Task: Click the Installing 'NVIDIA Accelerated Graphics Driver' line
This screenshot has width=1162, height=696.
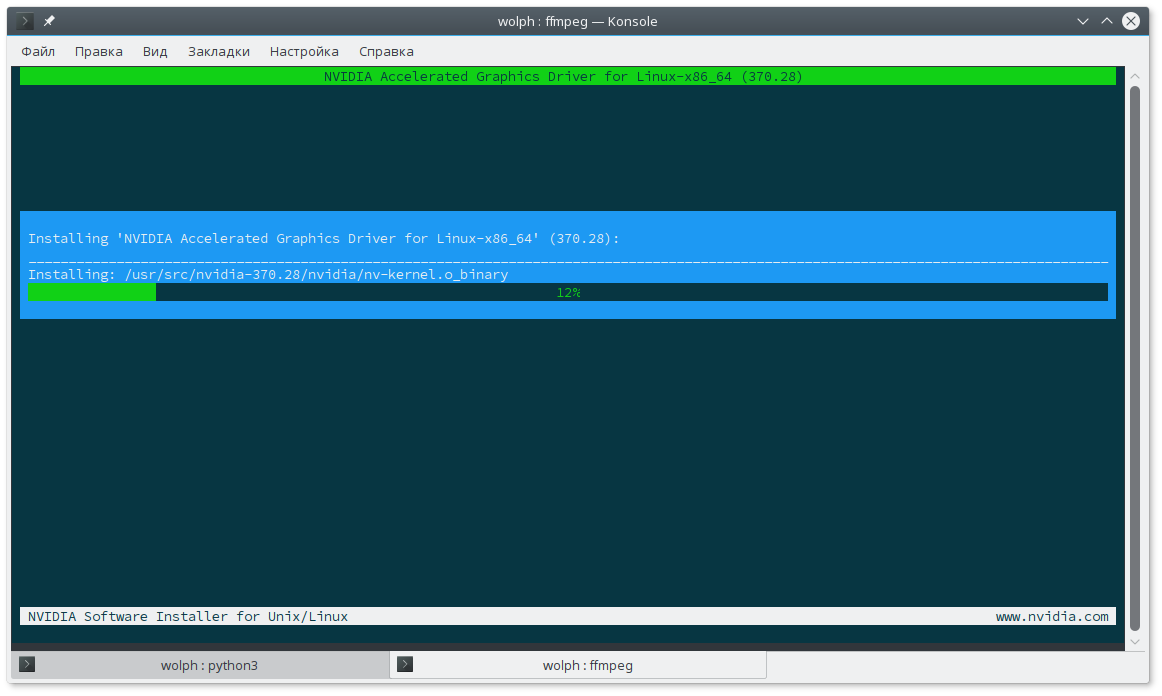Action: [x=323, y=239]
